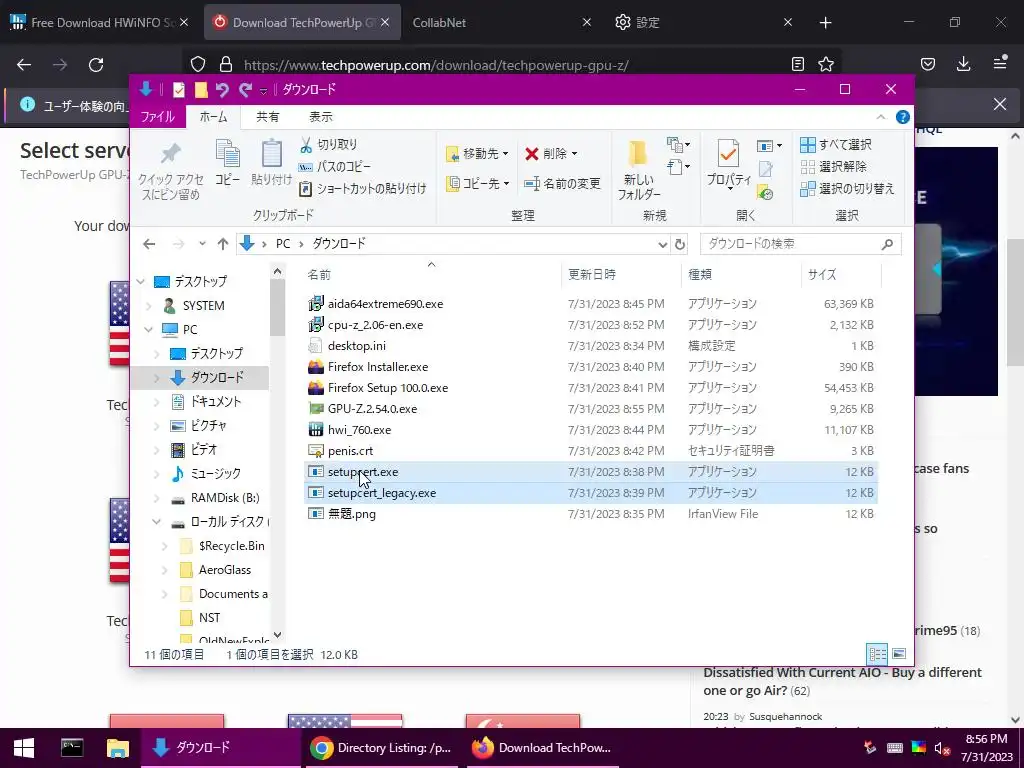
Task: Switch to details view layout icon
Action: pyautogui.click(x=877, y=654)
